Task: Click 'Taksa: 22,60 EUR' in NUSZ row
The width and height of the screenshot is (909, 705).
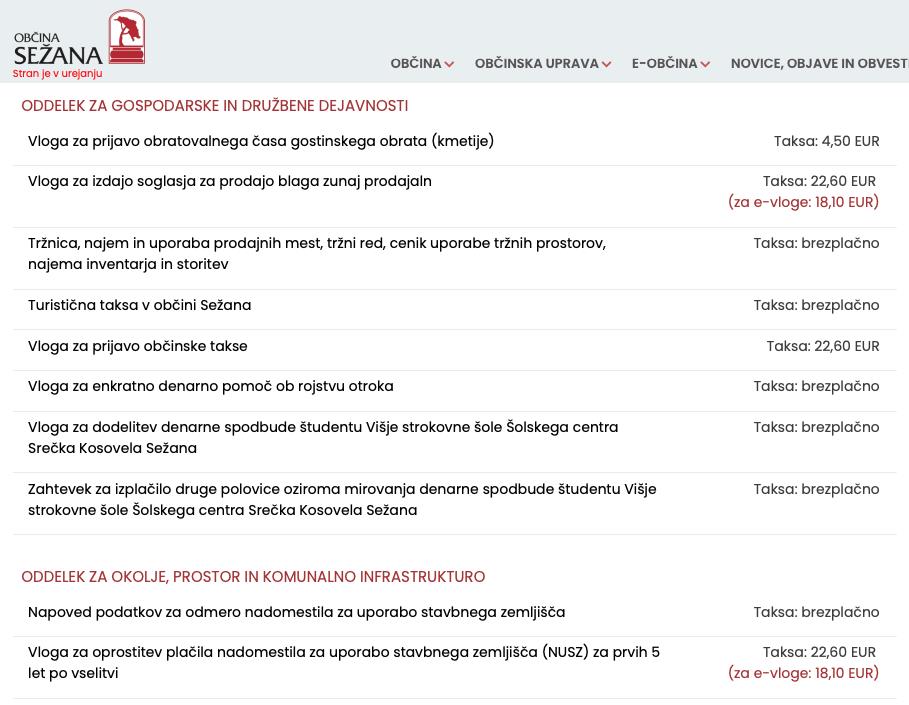Action: (819, 652)
